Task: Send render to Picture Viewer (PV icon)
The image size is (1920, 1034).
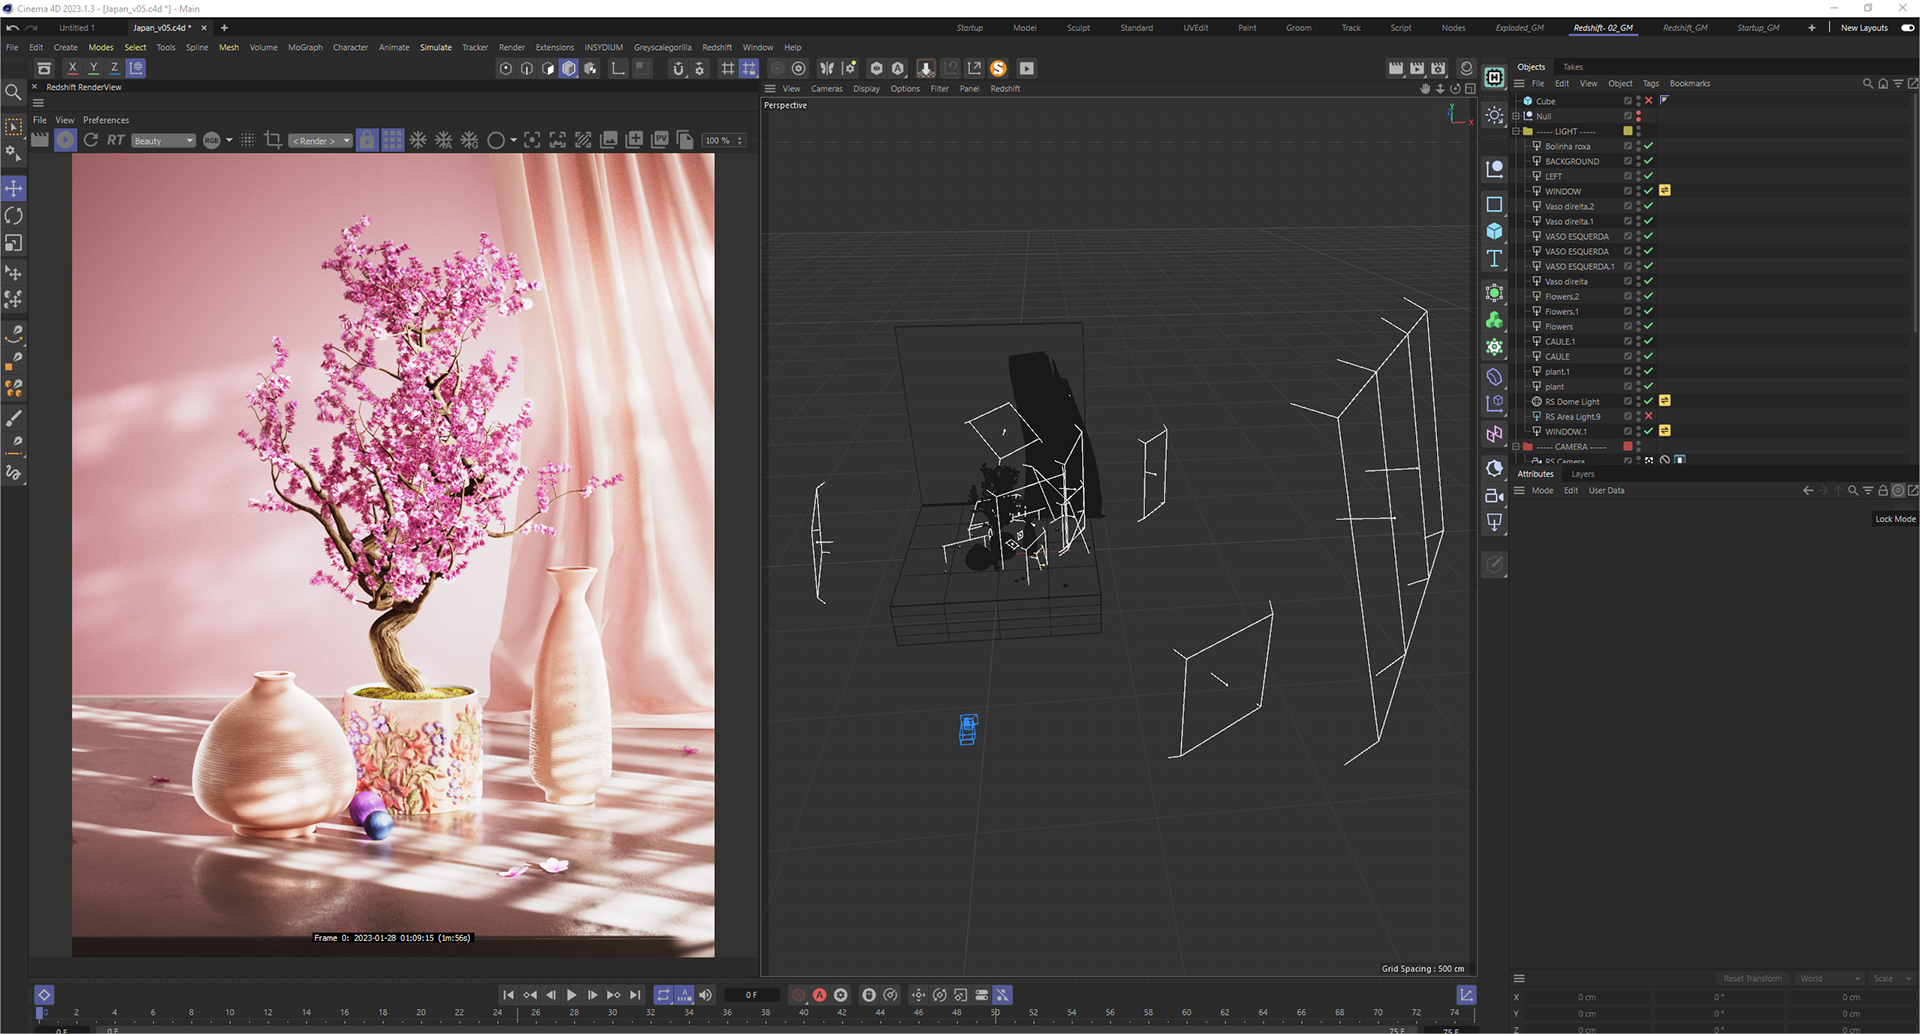Action: coord(660,140)
